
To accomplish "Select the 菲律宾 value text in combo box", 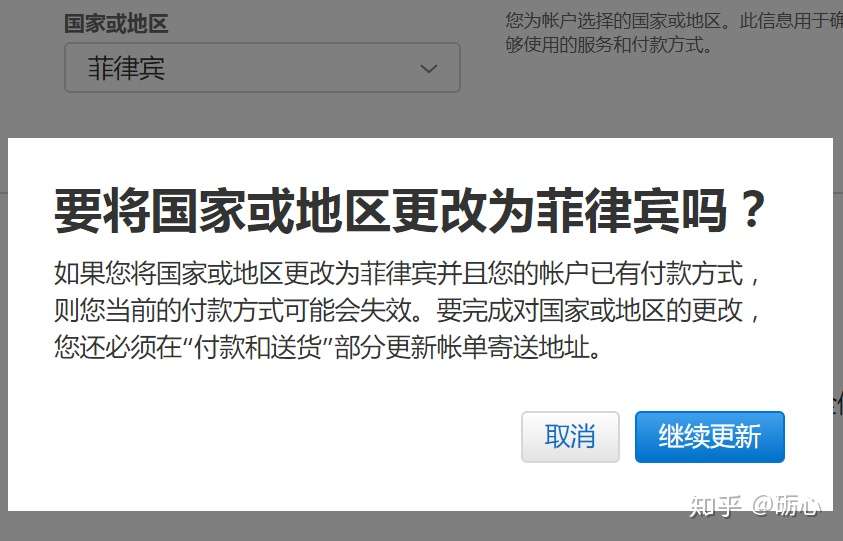I will tap(126, 68).
